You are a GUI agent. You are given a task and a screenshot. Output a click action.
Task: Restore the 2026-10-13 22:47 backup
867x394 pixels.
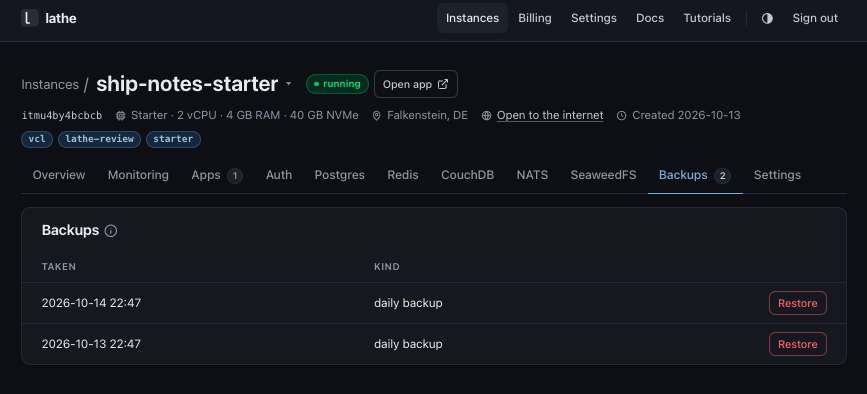(x=797, y=344)
